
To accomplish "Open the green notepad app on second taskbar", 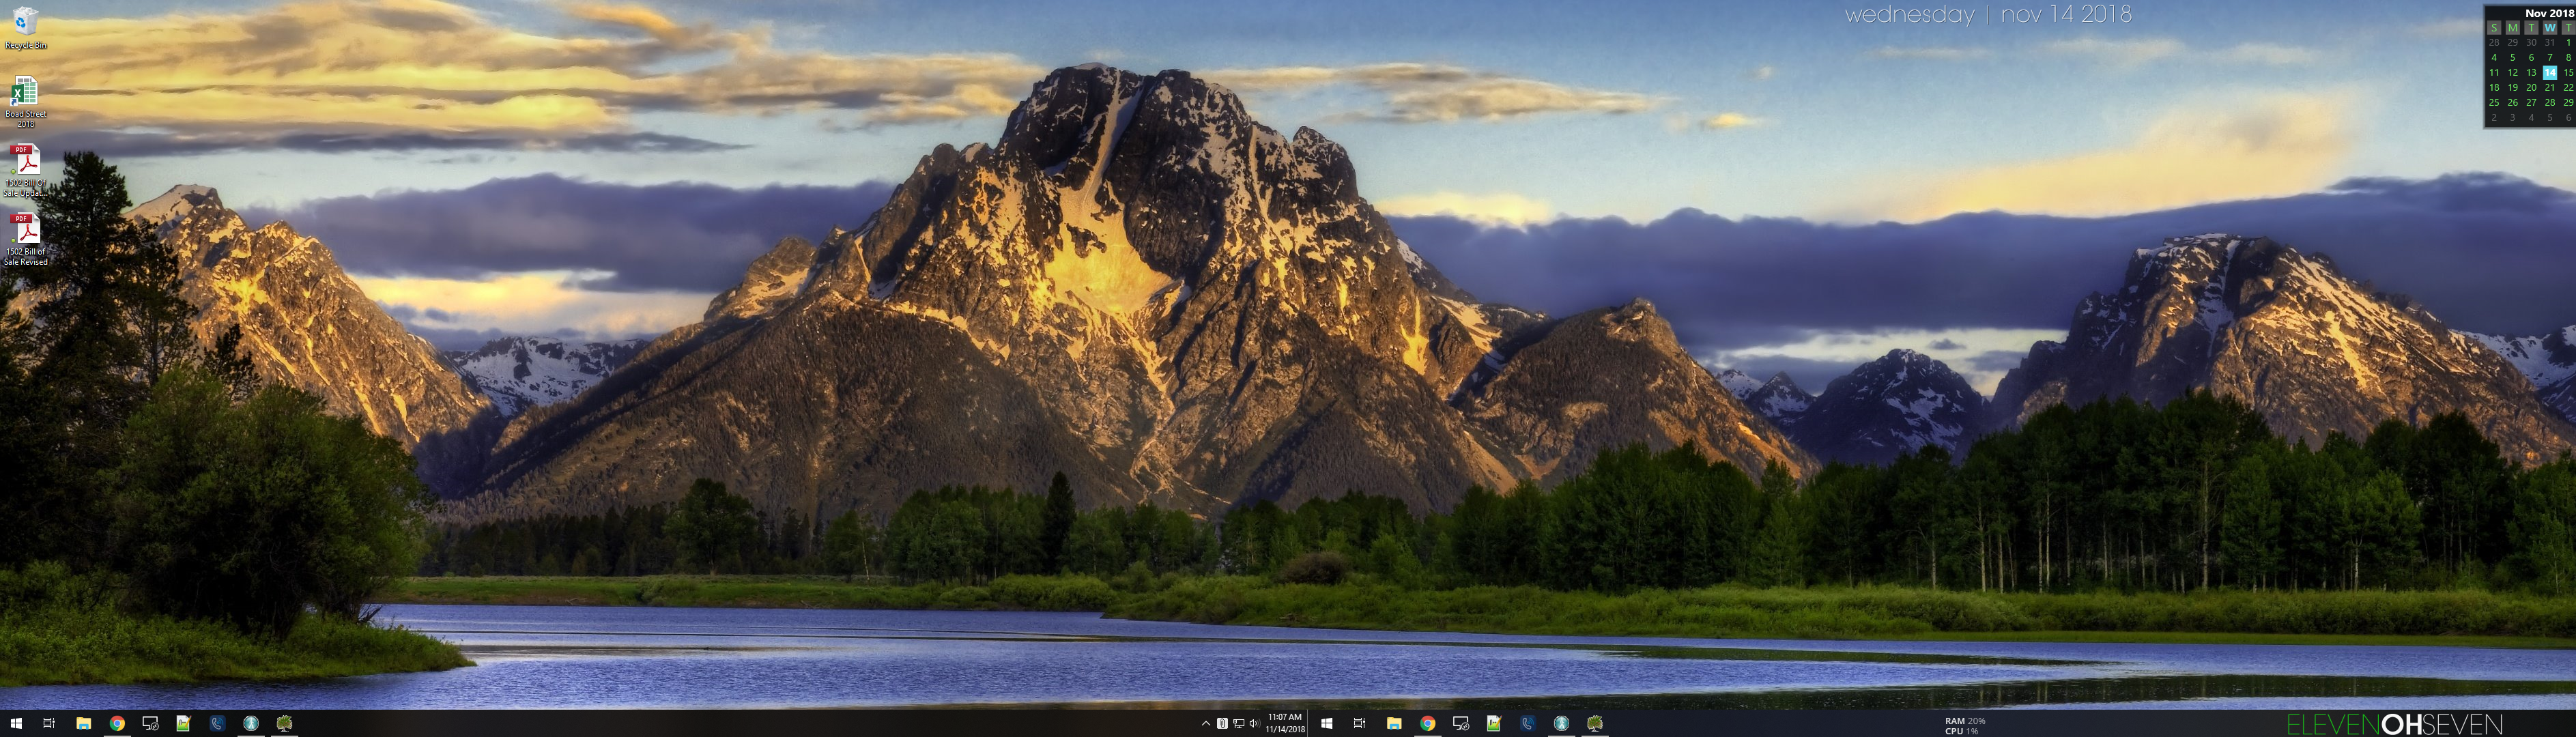I will pos(1494,723).
